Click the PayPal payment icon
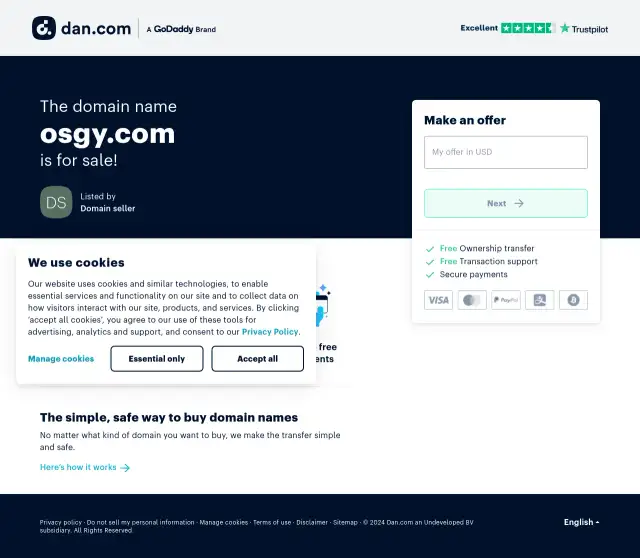Viewport: 640px width, 558px height. pos(506,300)
